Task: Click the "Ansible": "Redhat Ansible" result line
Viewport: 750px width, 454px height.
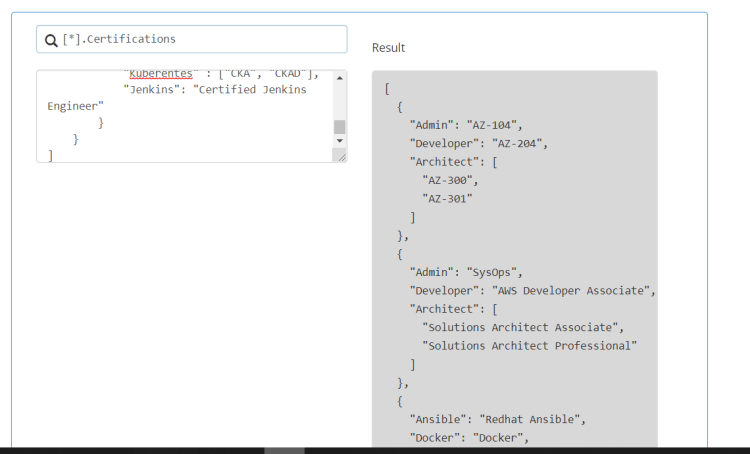Action: click(497, 420)
